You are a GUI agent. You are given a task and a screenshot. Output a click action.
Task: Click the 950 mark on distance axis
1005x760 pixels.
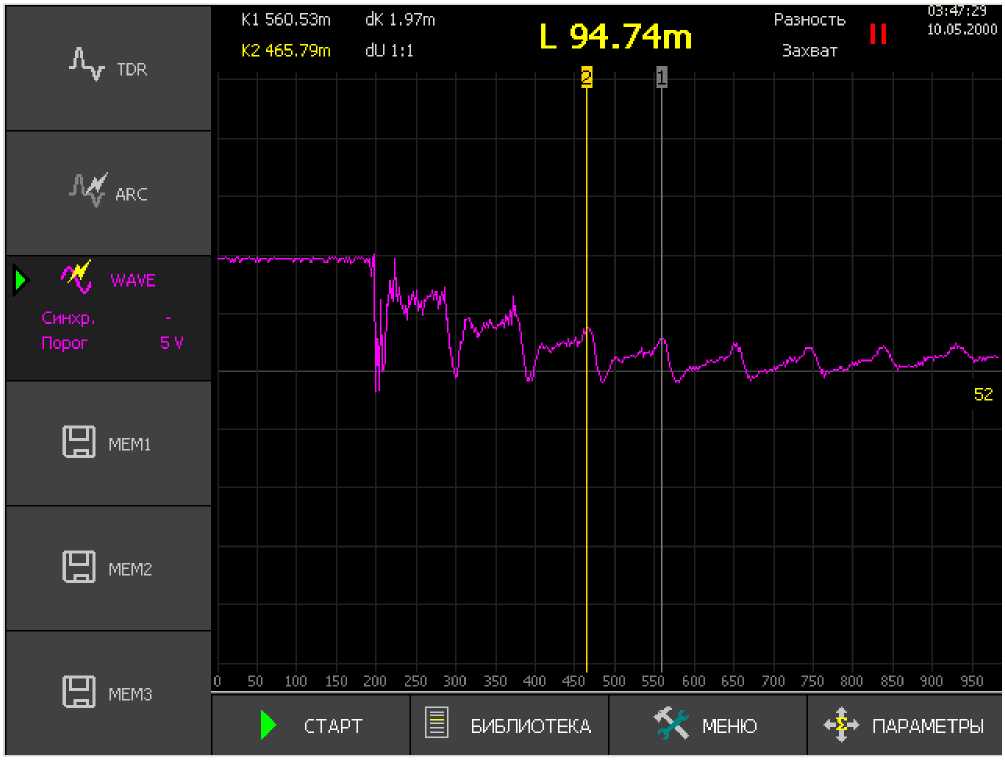click(x=972, y=681)
